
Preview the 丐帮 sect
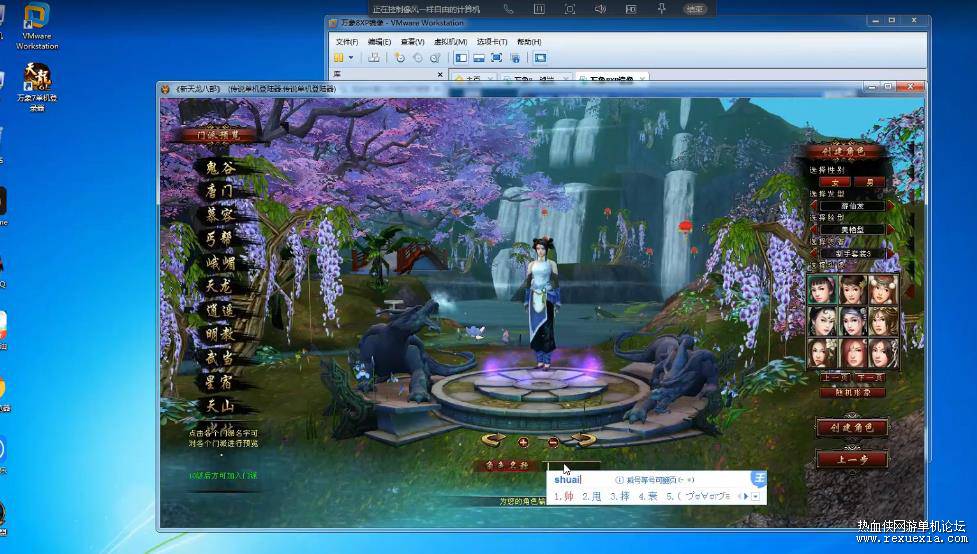221,239
